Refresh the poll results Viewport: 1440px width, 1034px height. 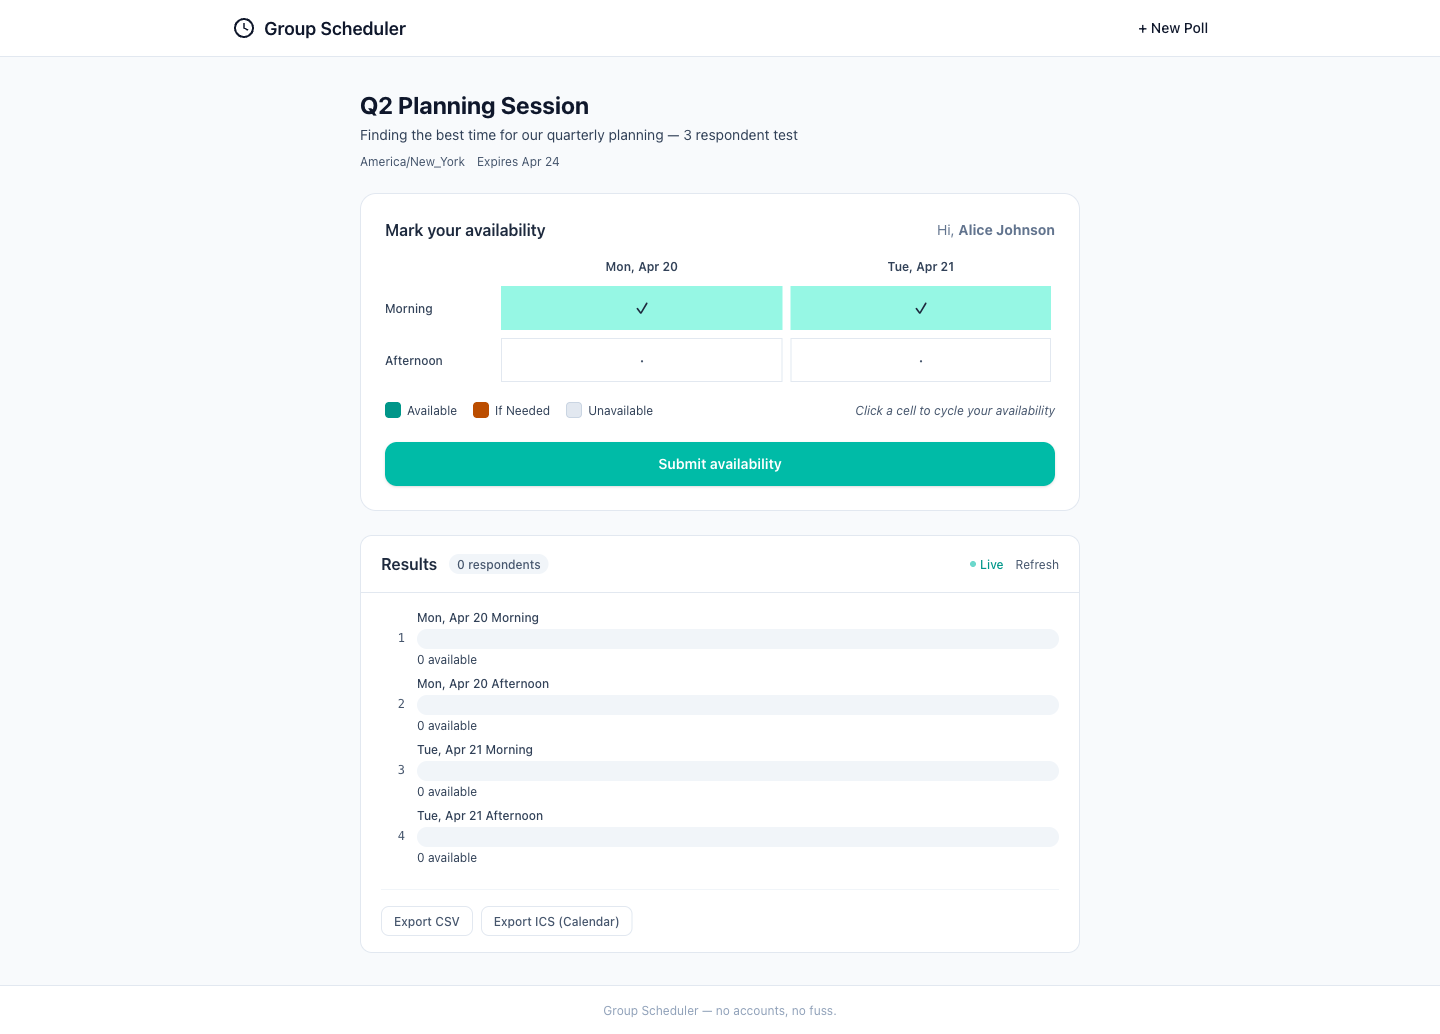point(1037,565)
